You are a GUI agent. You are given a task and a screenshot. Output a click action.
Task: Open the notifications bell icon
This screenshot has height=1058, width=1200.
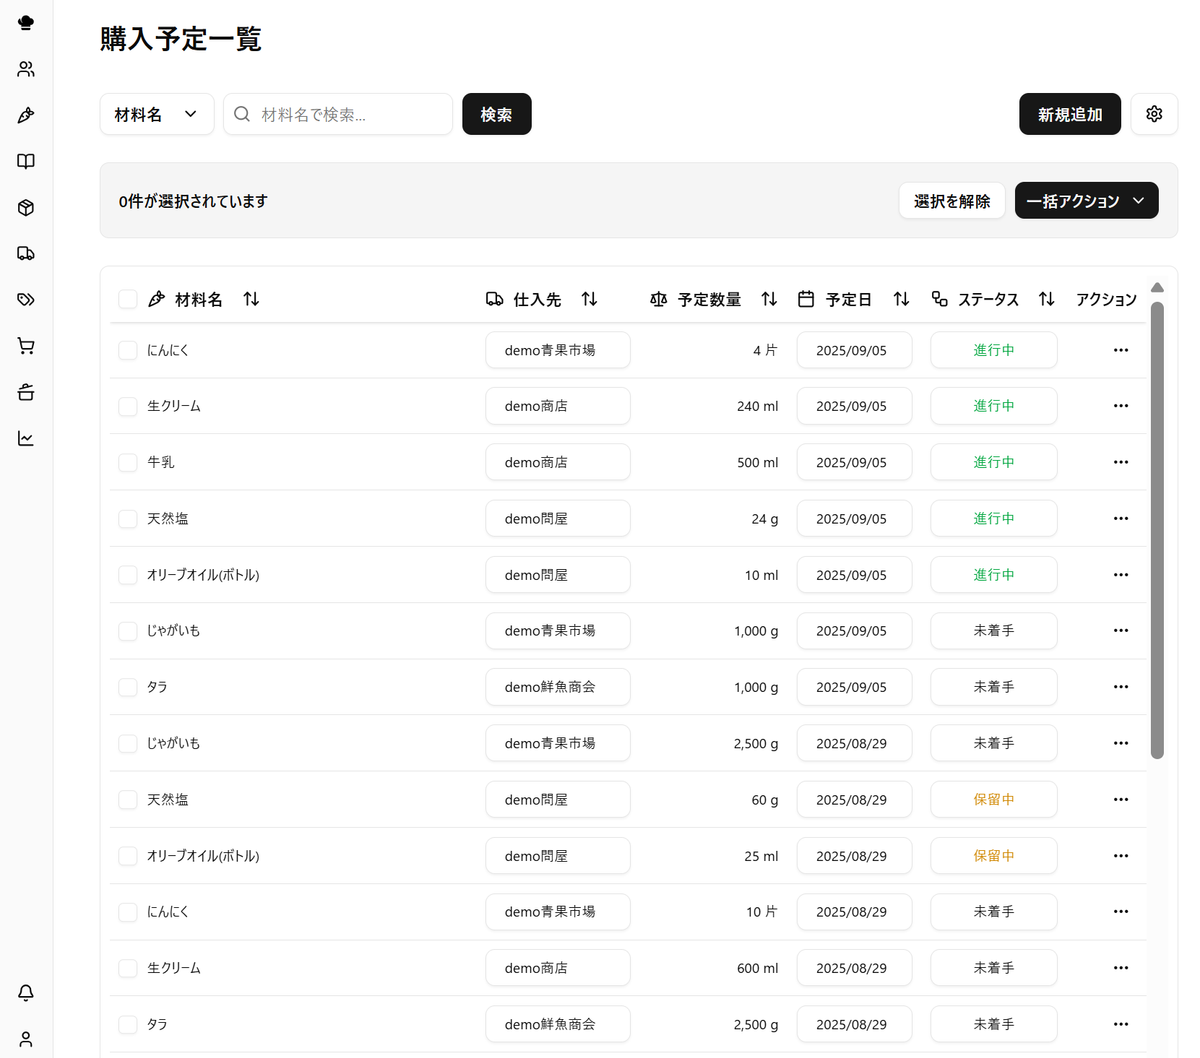point(26,992)
